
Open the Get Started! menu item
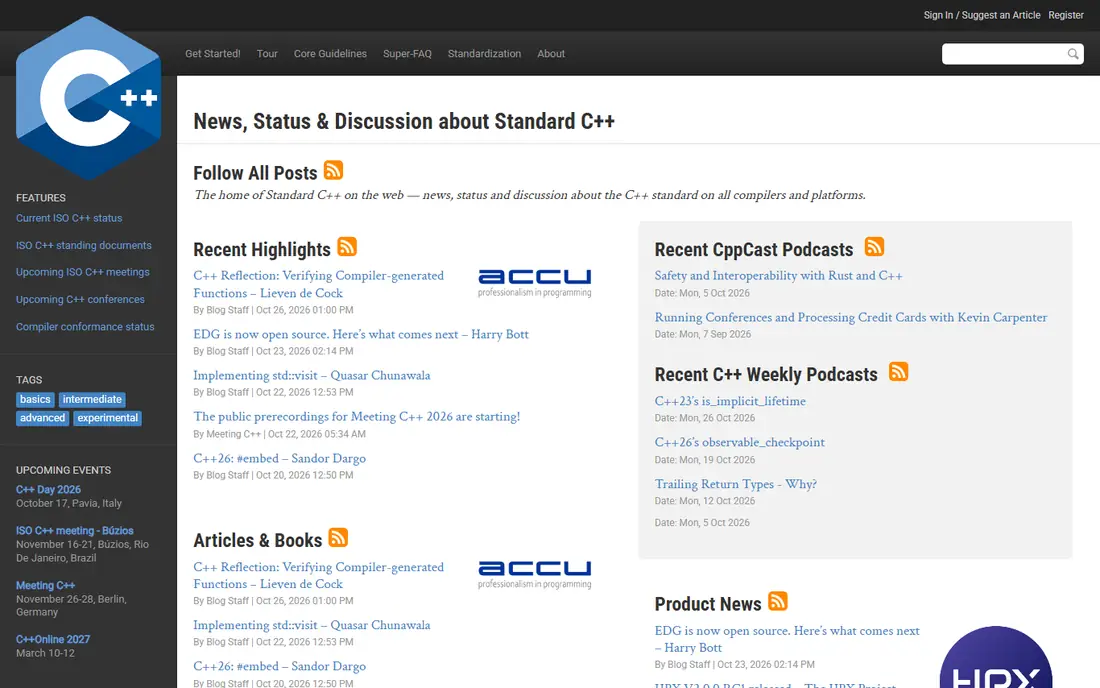pos(213,53)
